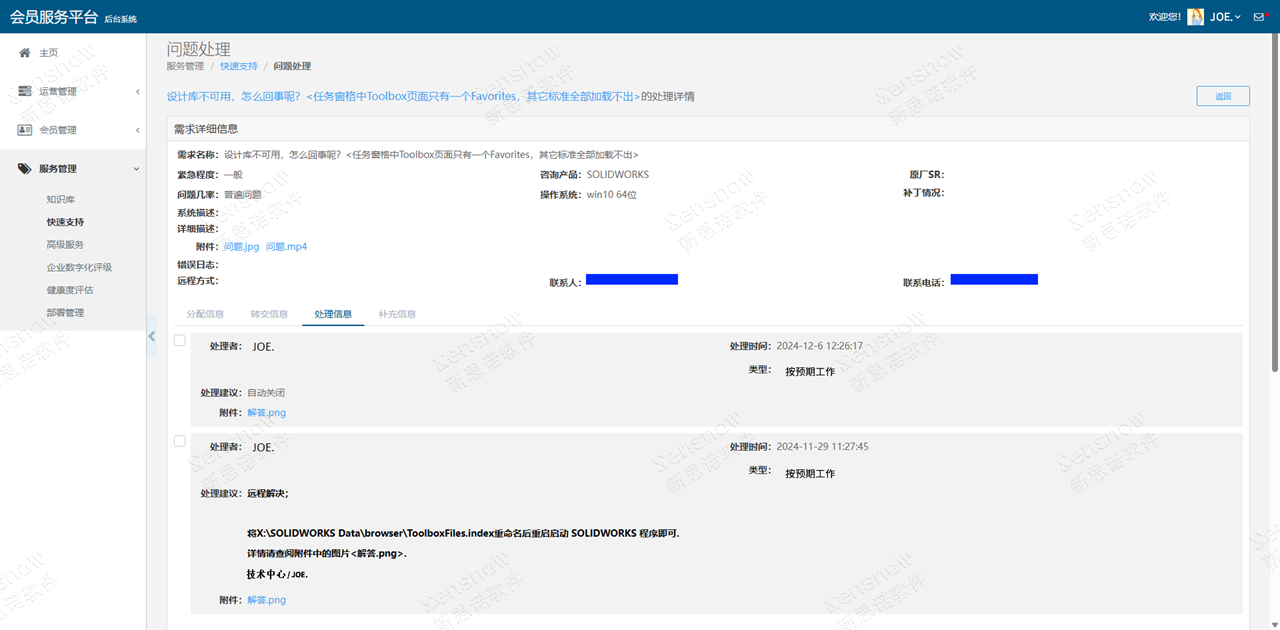Click the page vertical scrollbar
The width and height of the screenshot is (1280, 630).
pos(1274,200)
